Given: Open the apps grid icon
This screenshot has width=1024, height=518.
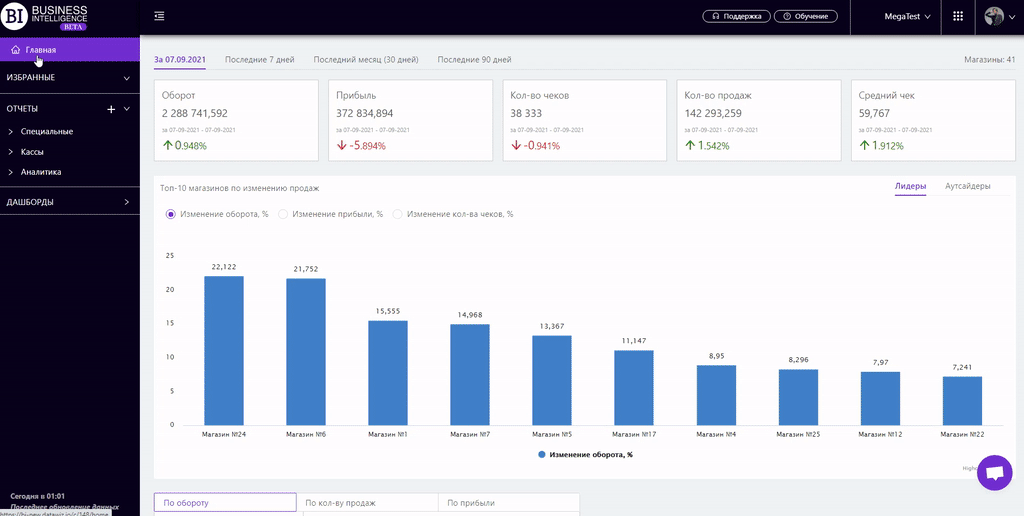Looking at the screenshot, I should click(958, 17).
